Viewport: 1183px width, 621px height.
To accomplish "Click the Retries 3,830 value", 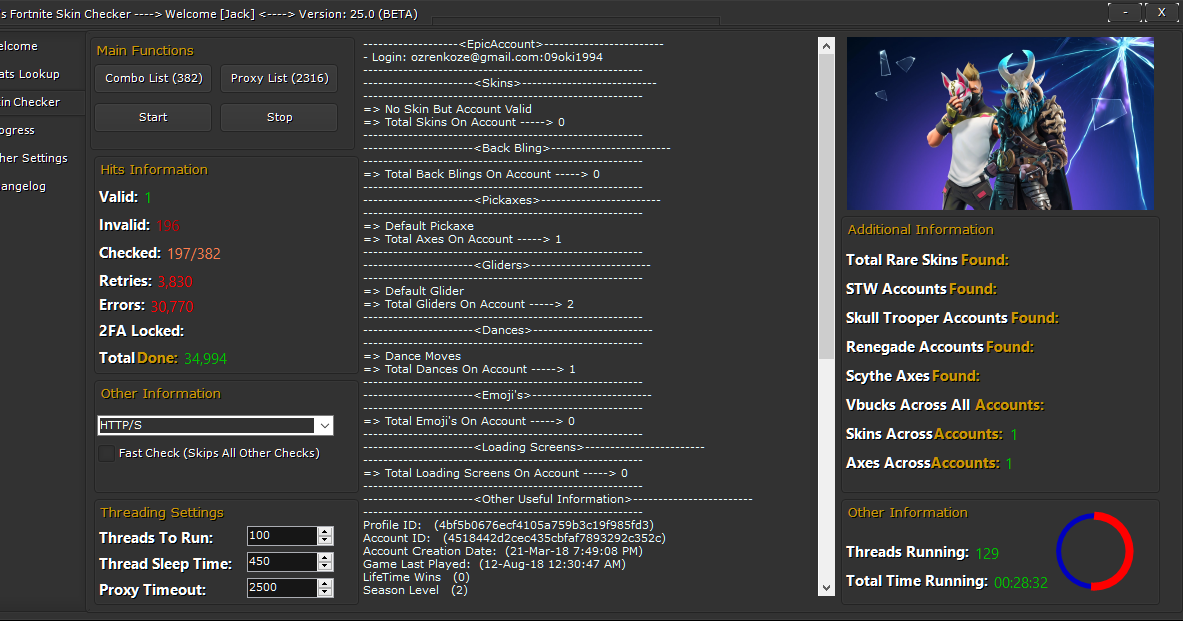I will click(175, 281).
